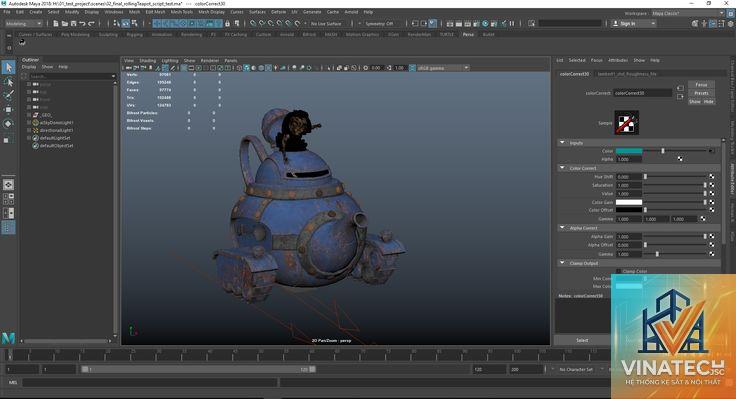Open the Modeling Toolkit icon at top right

[695, 23]
